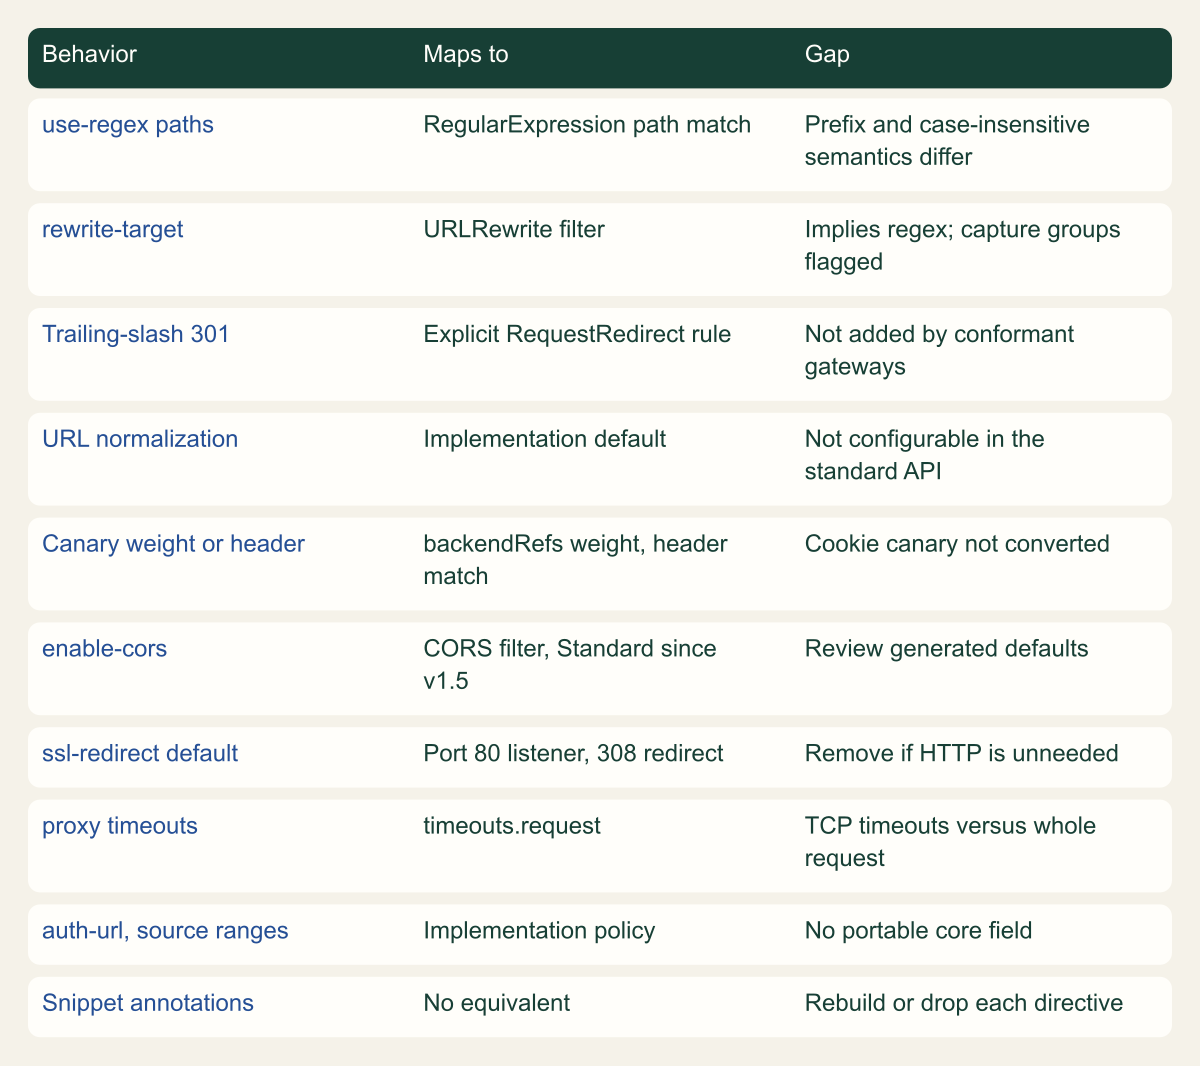Click 'Implies regex; capture groups flagged' text
Image resolution: width=1200 pixels, height=1066 pixels.
pos(963,245)
